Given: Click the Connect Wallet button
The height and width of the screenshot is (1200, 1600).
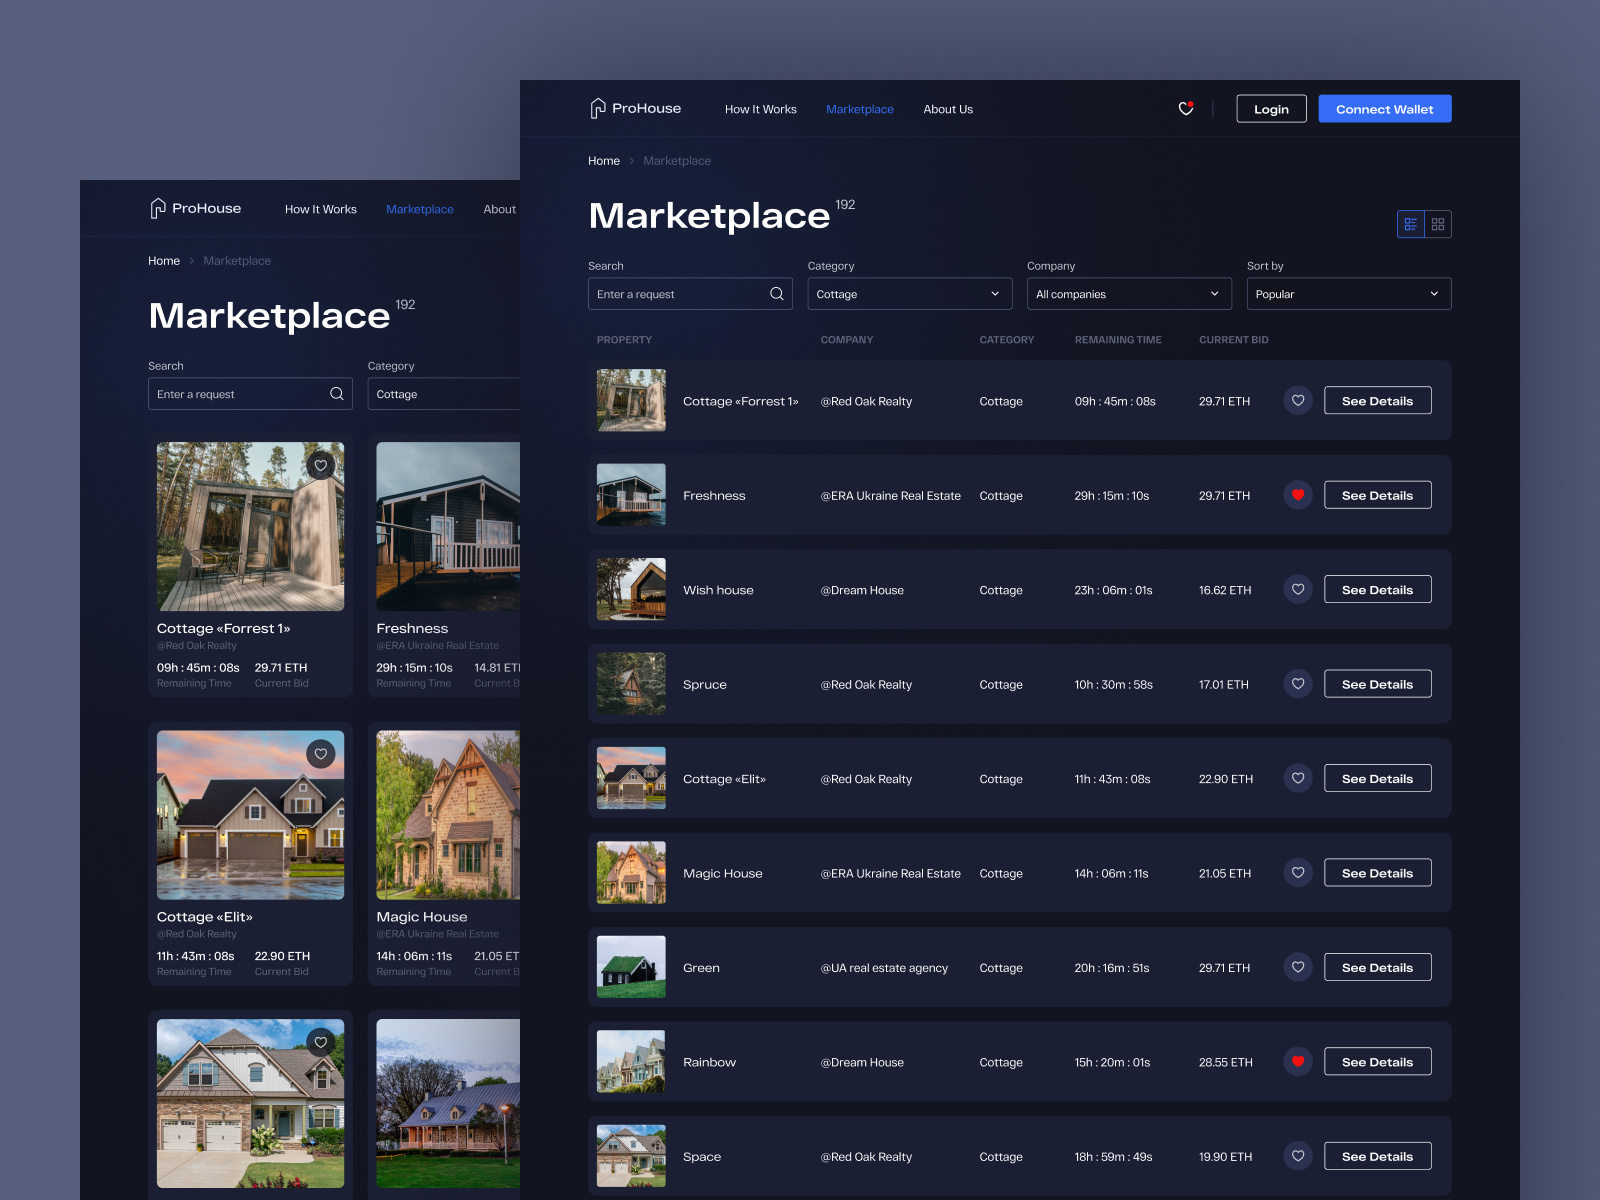Looking at the screenshot, I should pos(1384,108).
